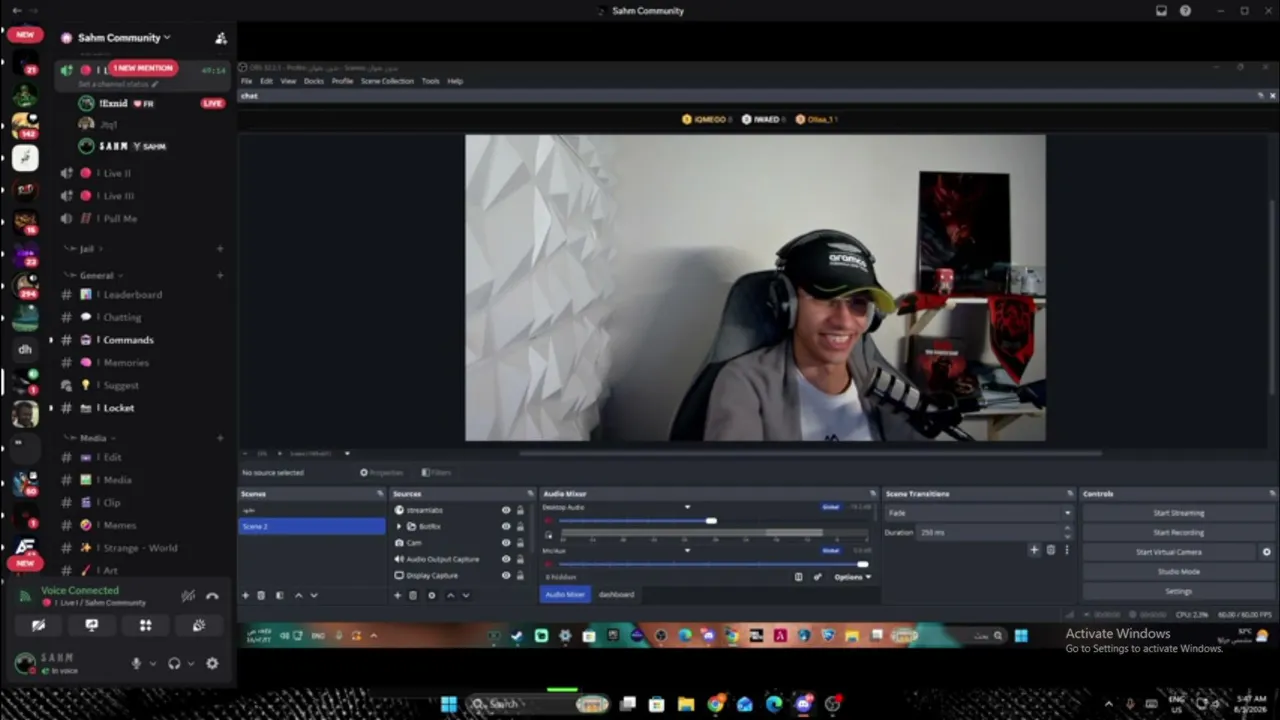This screenshot has width=1280, height=720.
Task: Open Discord help icon in title bar
Action: [x=1185, y=11]
